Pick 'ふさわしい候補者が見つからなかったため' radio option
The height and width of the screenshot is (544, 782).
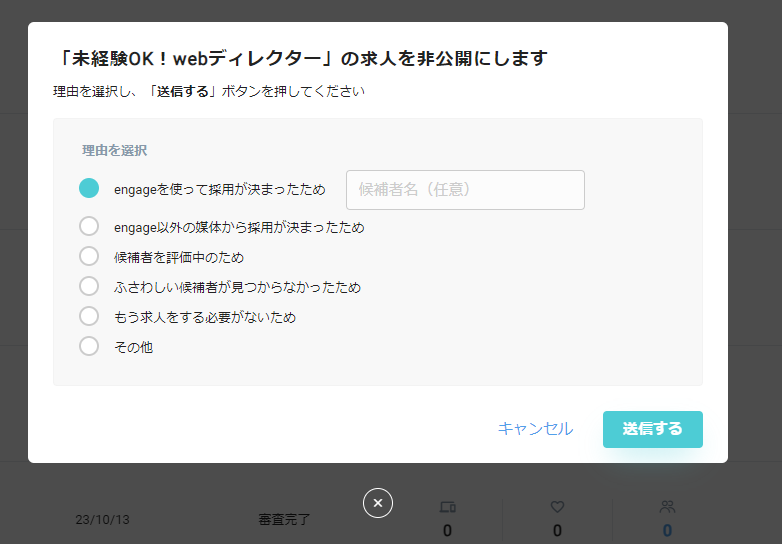[89, 286]
